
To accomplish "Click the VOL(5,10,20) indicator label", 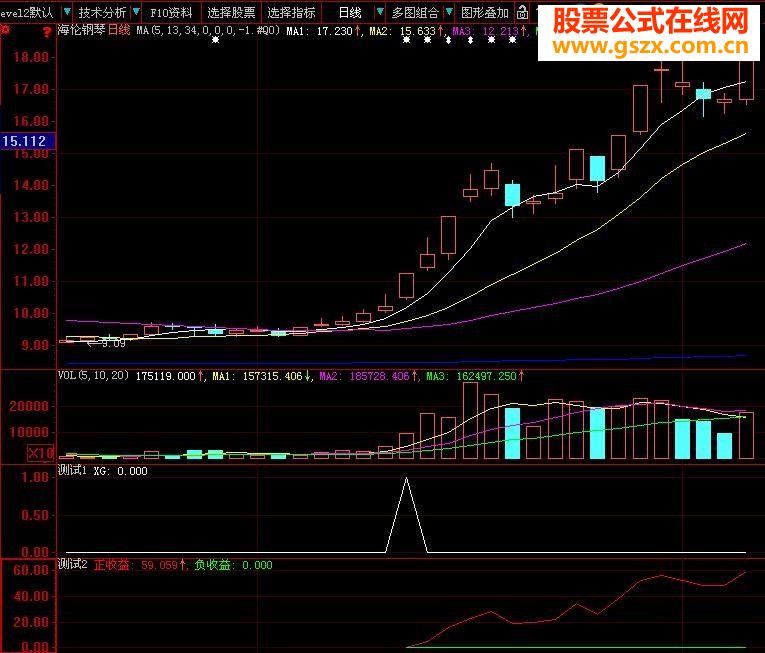I will pyautogui.click(x=93, y=375).
